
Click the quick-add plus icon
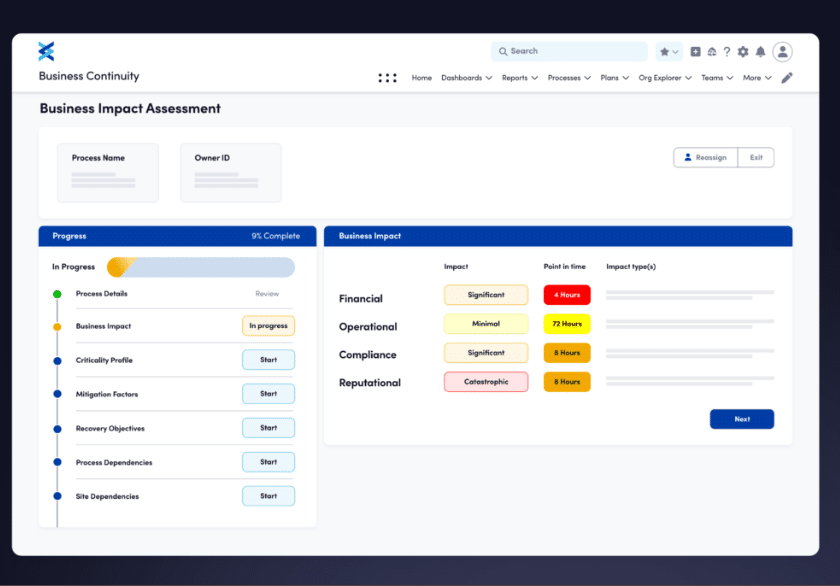(x=695, y=51)
